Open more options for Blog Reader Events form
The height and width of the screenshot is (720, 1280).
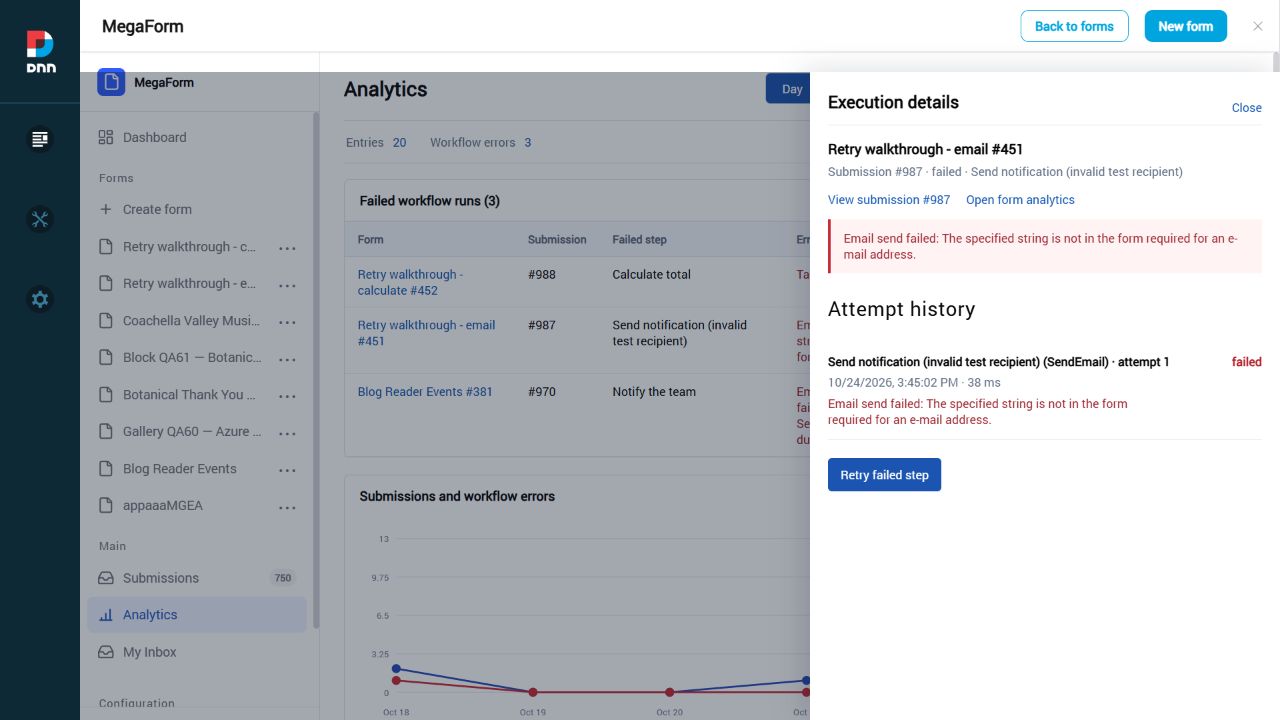[287, 470]
